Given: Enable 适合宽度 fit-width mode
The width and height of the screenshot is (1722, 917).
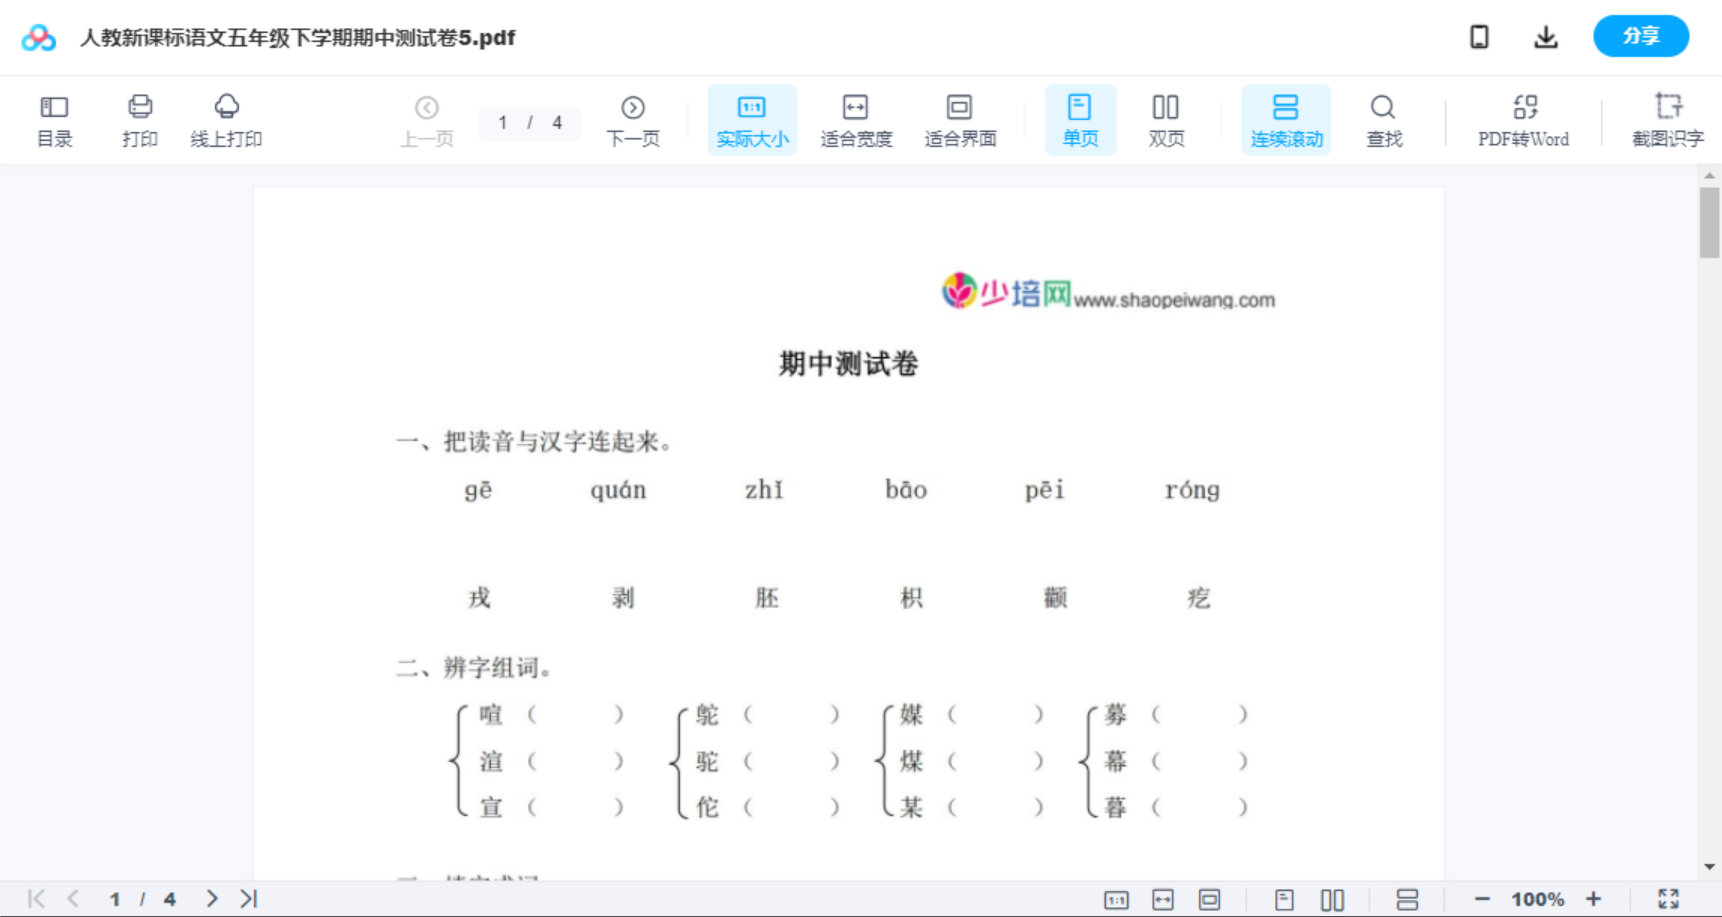Looking at the screenshot, I should (856, 119).
